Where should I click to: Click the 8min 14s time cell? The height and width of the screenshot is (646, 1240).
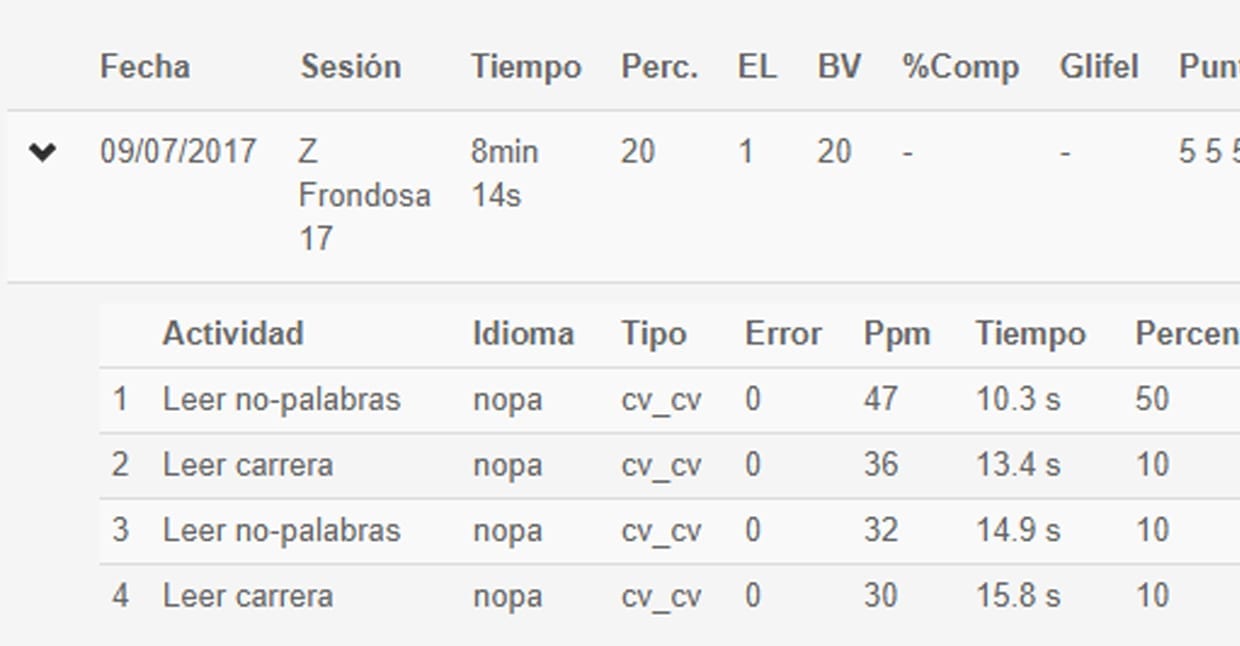(505, 173)
